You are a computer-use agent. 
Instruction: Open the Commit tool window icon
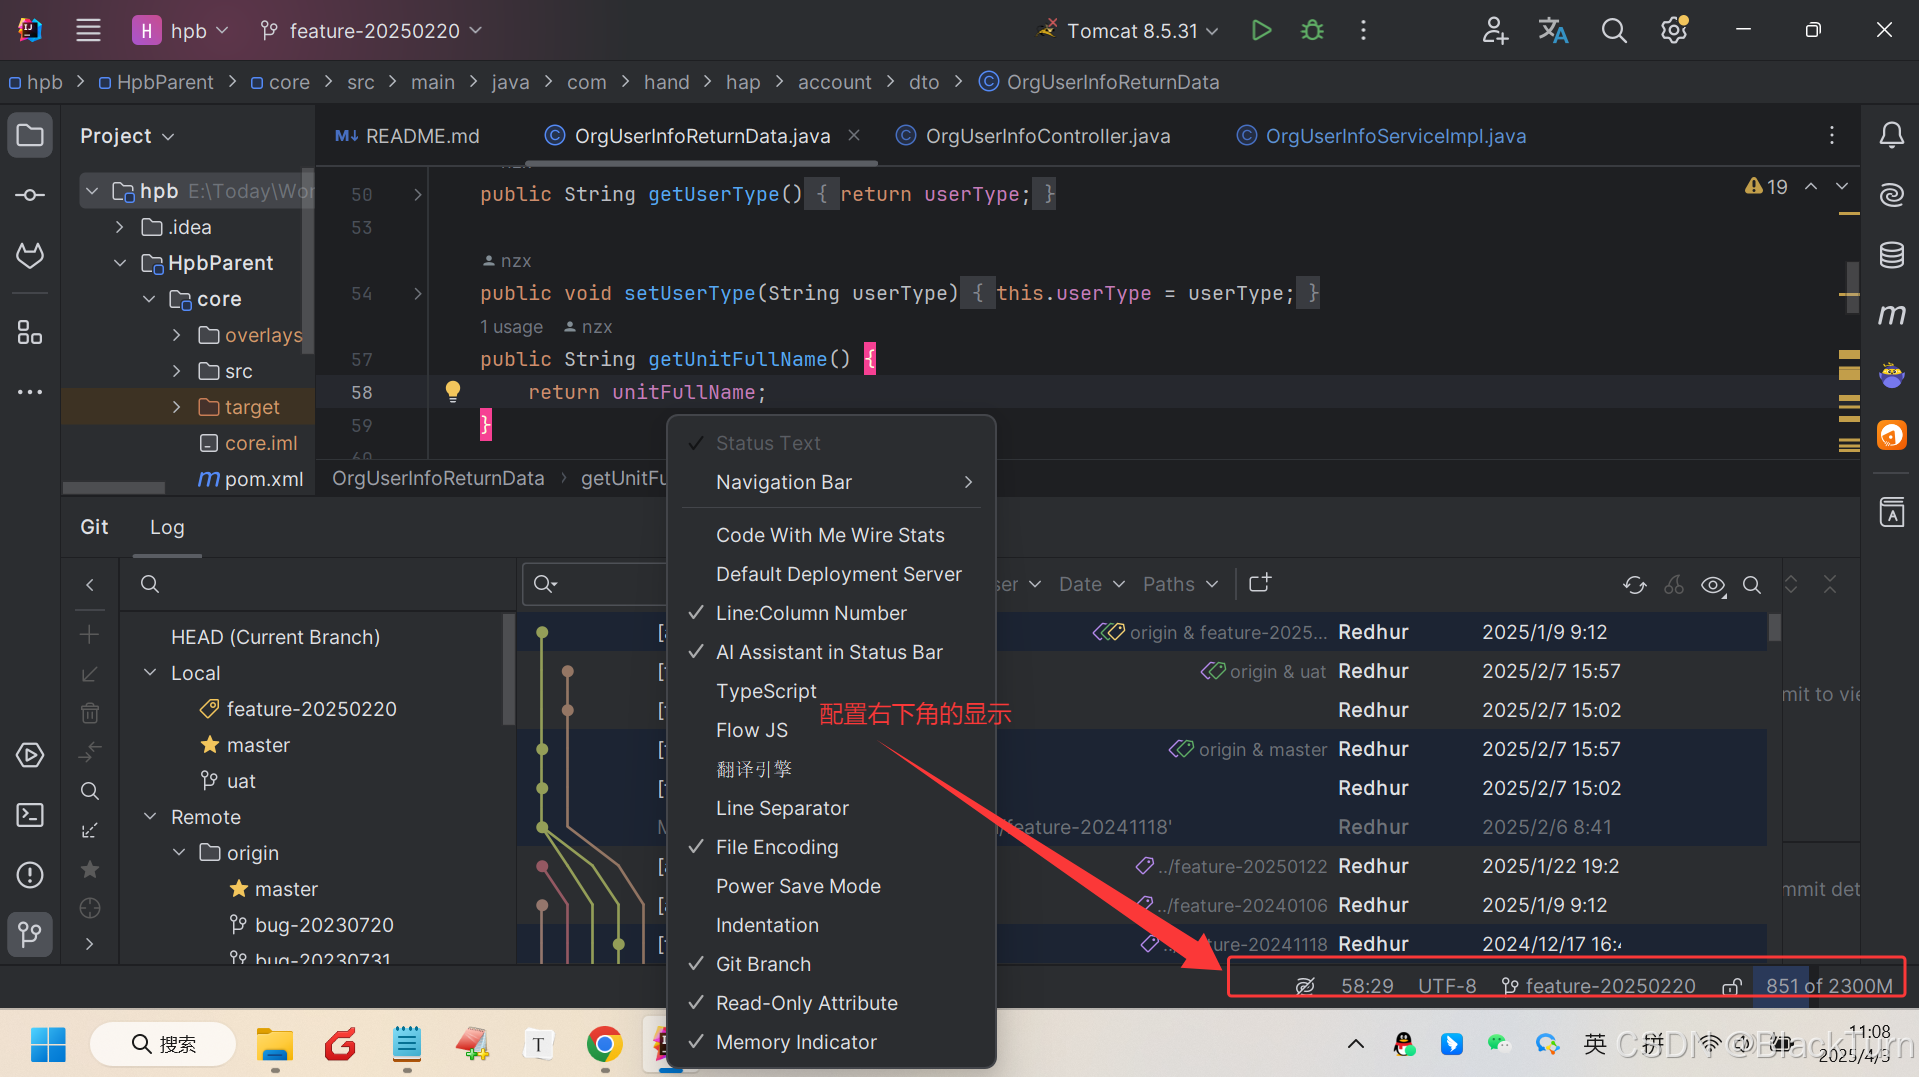coord(30,195)
